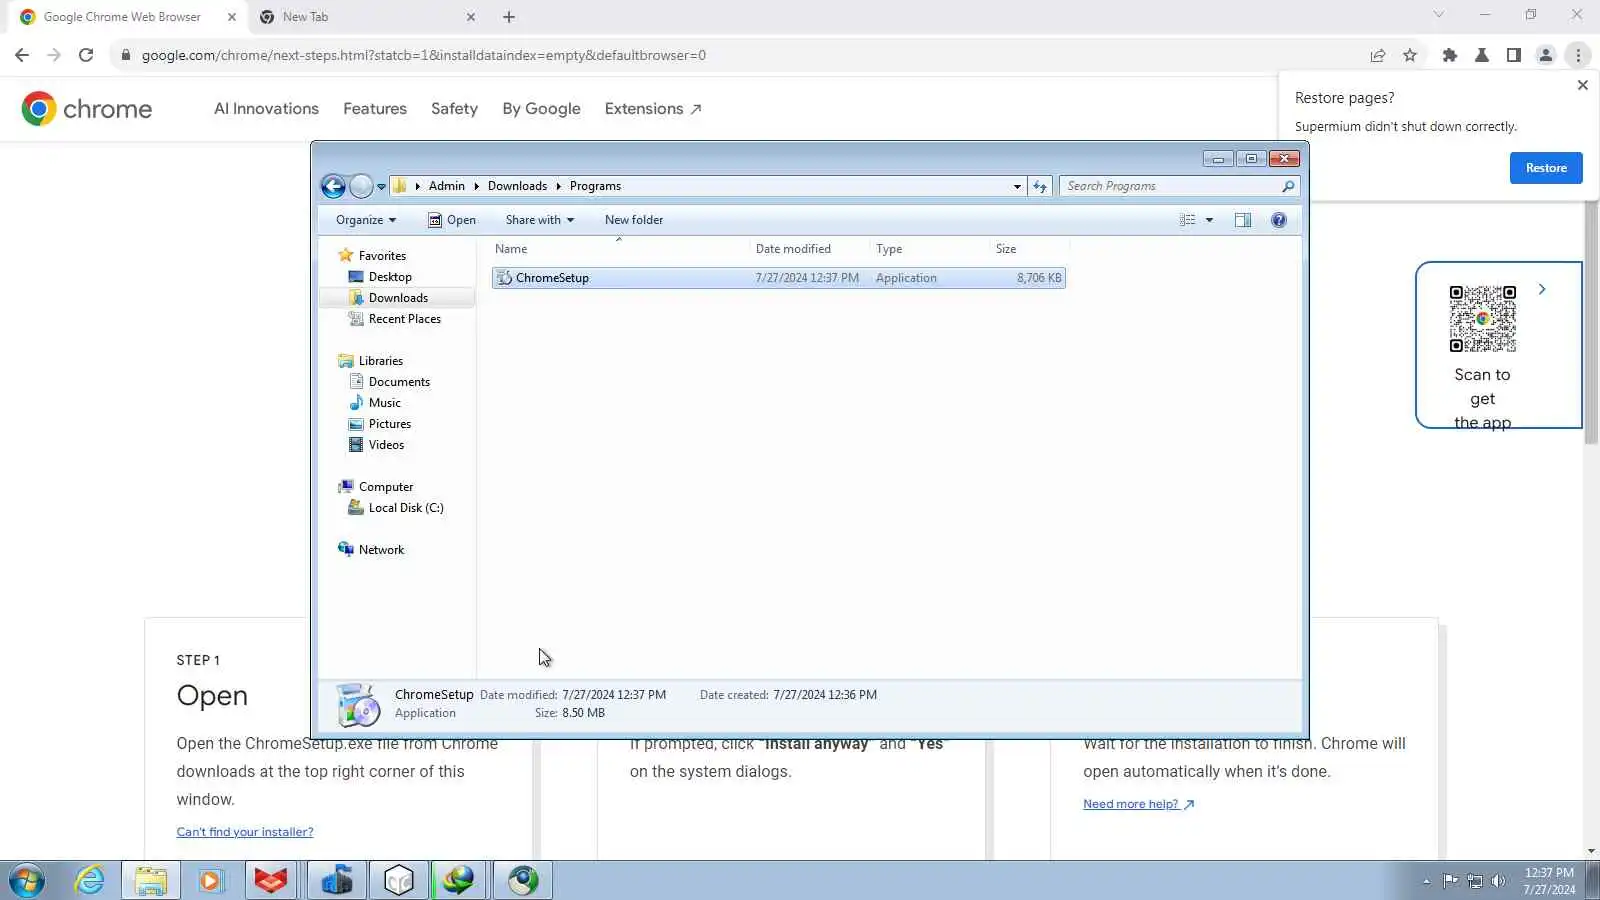Select the ChromeSetup file in the list
Viewport: 1600px width, 900px height.
click(779, 278)
